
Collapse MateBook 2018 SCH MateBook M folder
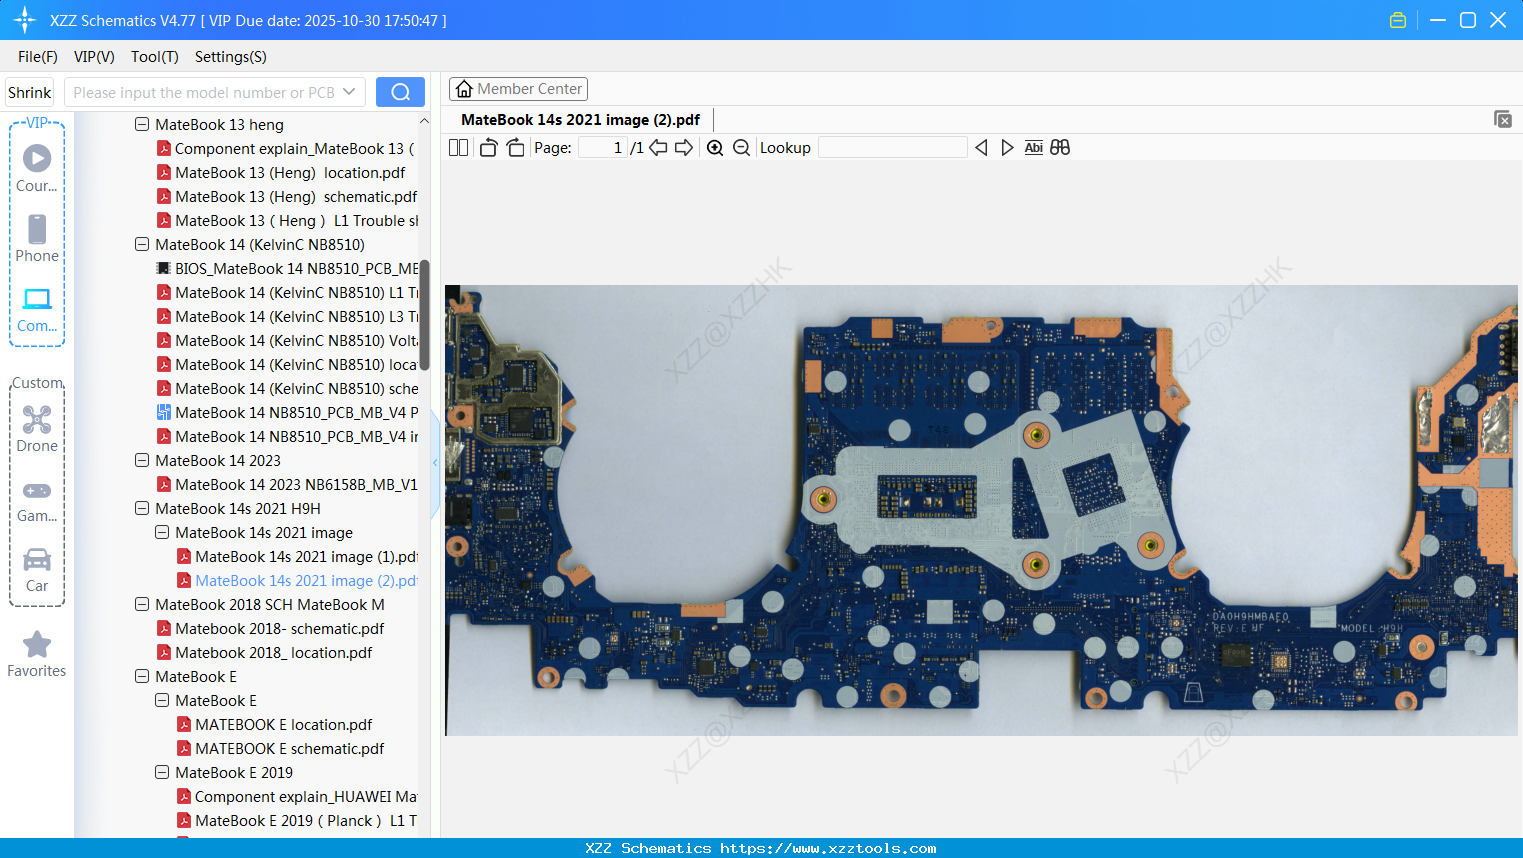click(142, 605)
